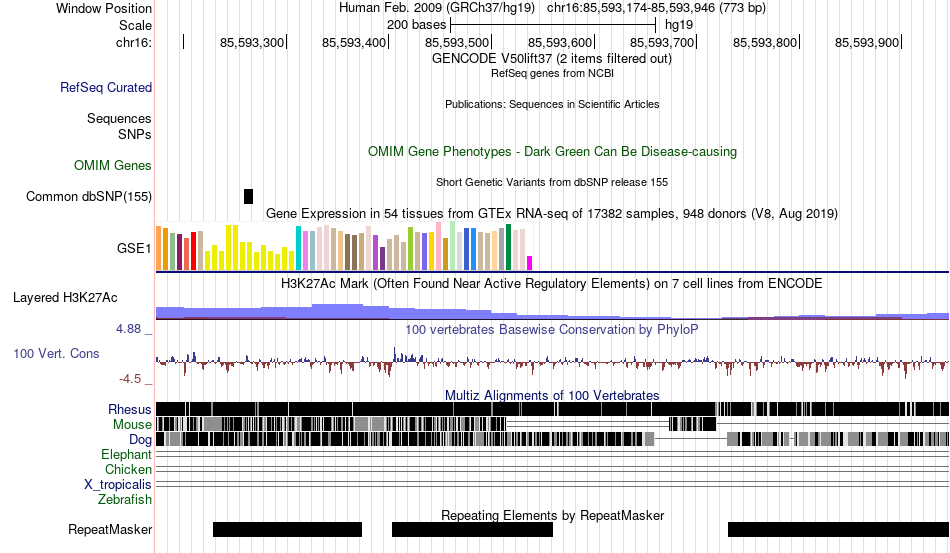
Task: Click the 85,593,800 ruler position label
Action: tap(765, 42)
